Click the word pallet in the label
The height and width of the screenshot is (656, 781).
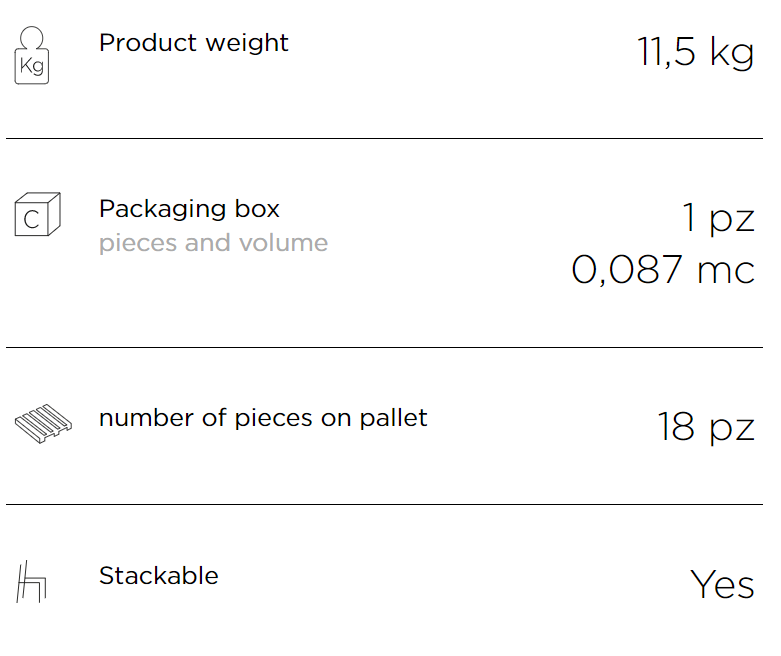click(x=393, y=418)
